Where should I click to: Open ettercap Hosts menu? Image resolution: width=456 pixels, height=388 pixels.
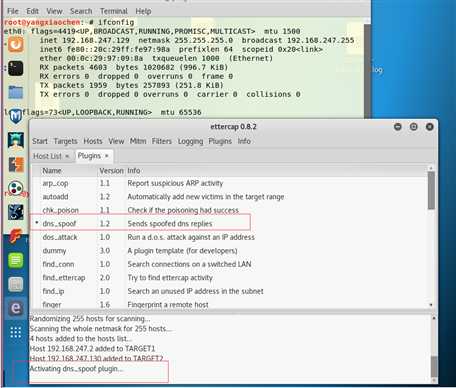coord(93,141)
